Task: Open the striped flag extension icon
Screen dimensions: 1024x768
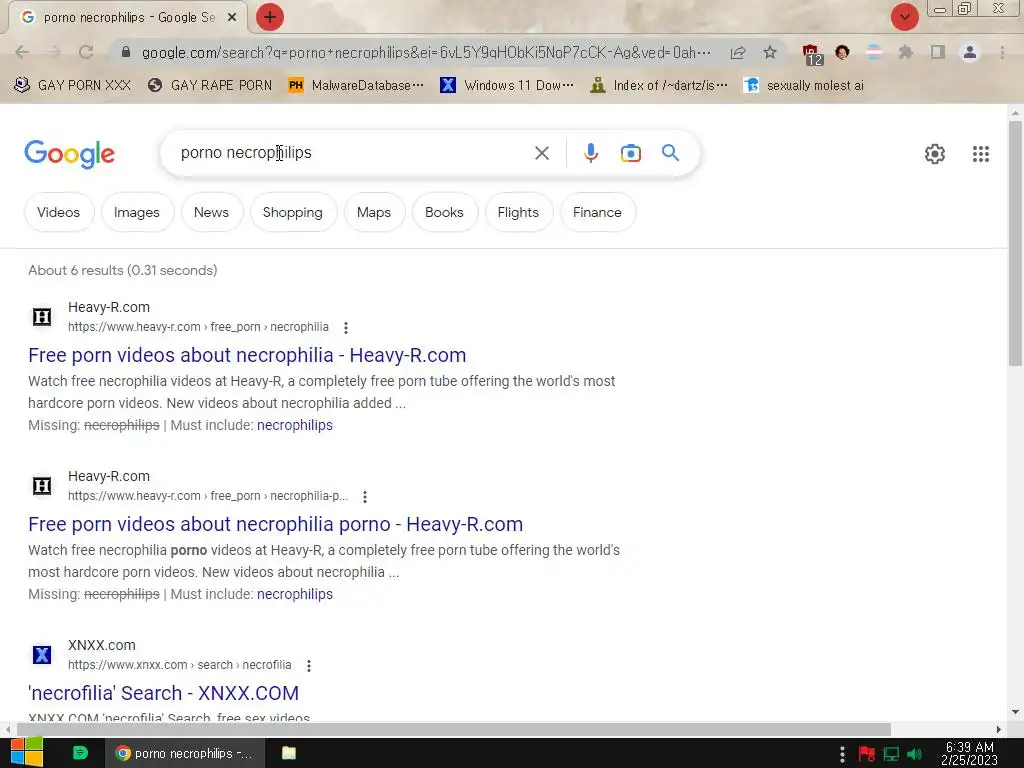Action: 874,52
